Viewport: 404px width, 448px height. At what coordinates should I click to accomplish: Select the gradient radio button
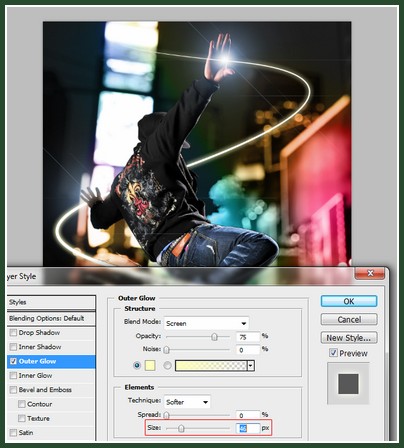(x=167, y=366)
